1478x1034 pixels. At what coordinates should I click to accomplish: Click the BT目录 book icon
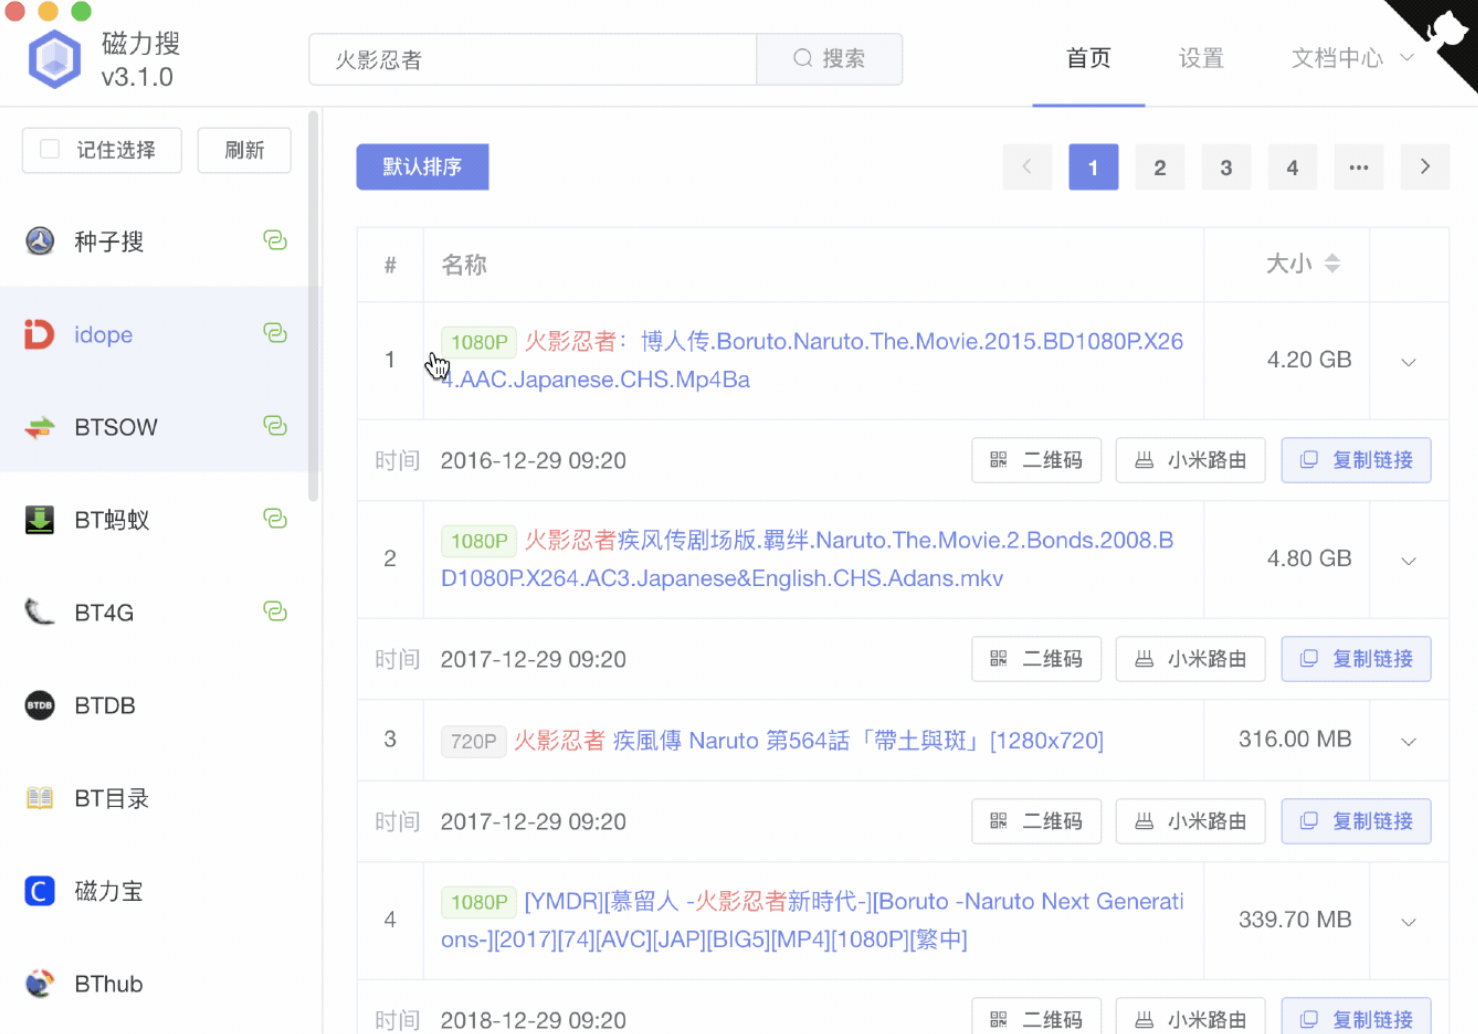coord(40,798)
